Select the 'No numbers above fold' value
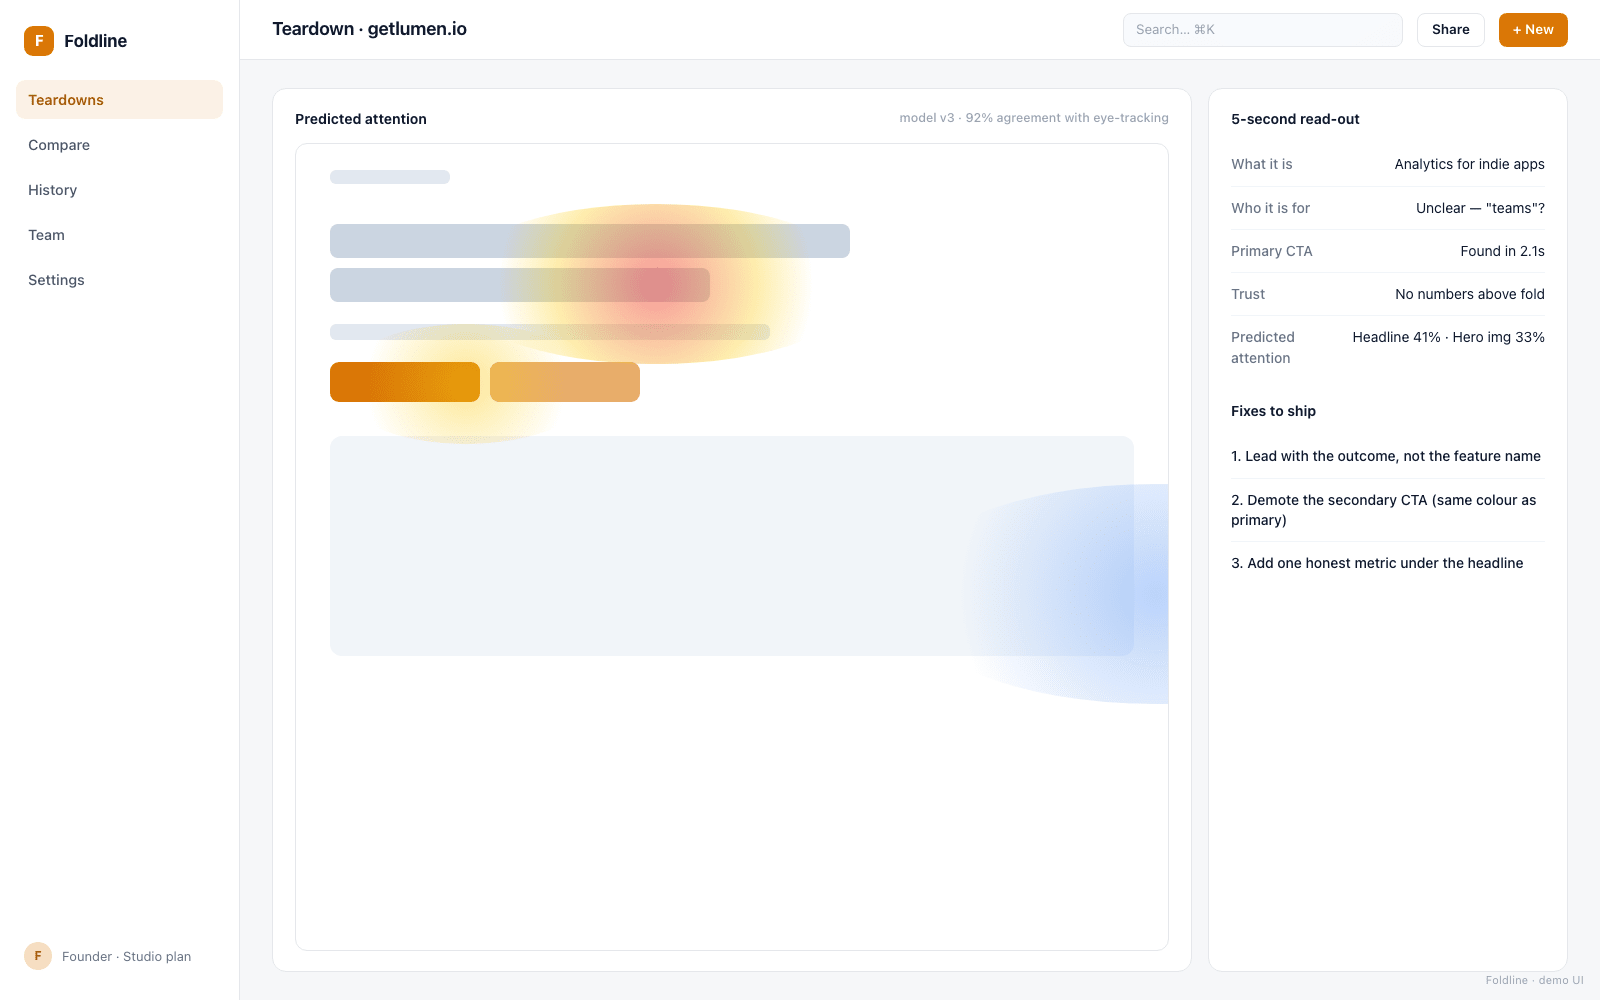Viewport: 1600px width, 1000px height. click(x=1469, y=294)
